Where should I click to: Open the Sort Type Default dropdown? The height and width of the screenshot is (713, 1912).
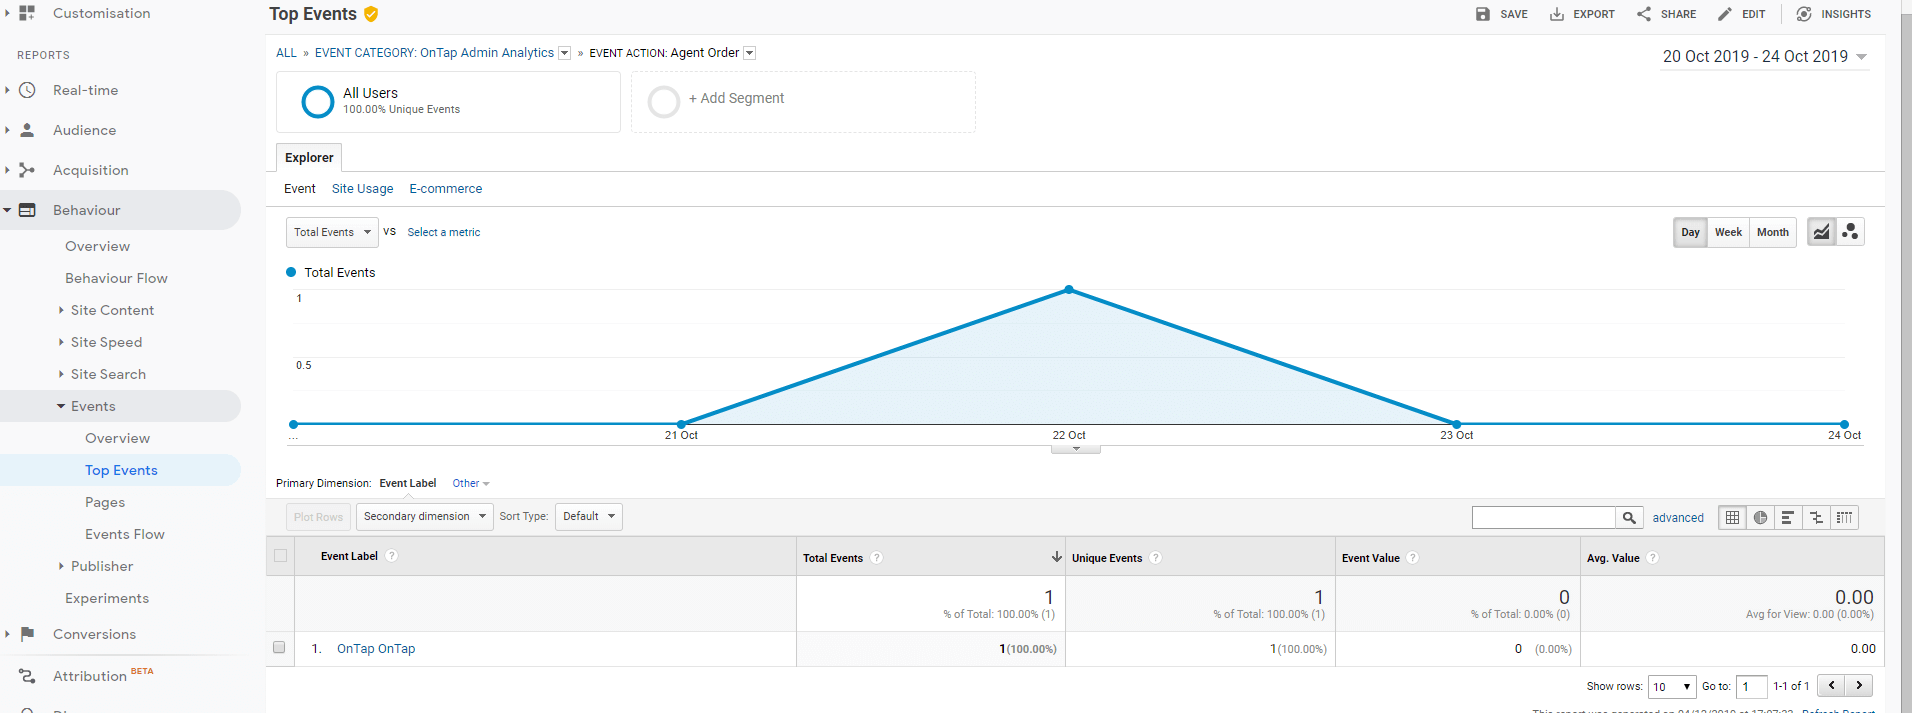click(x=588, y=517)
